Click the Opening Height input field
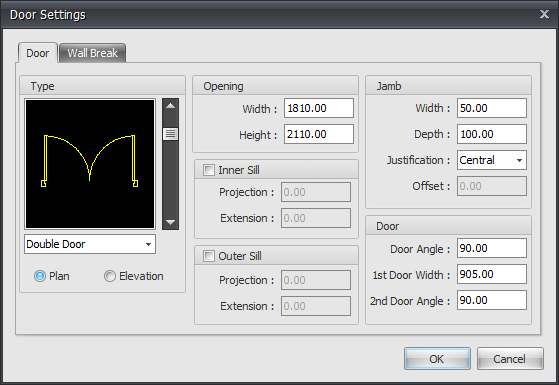 coord(319,134)
